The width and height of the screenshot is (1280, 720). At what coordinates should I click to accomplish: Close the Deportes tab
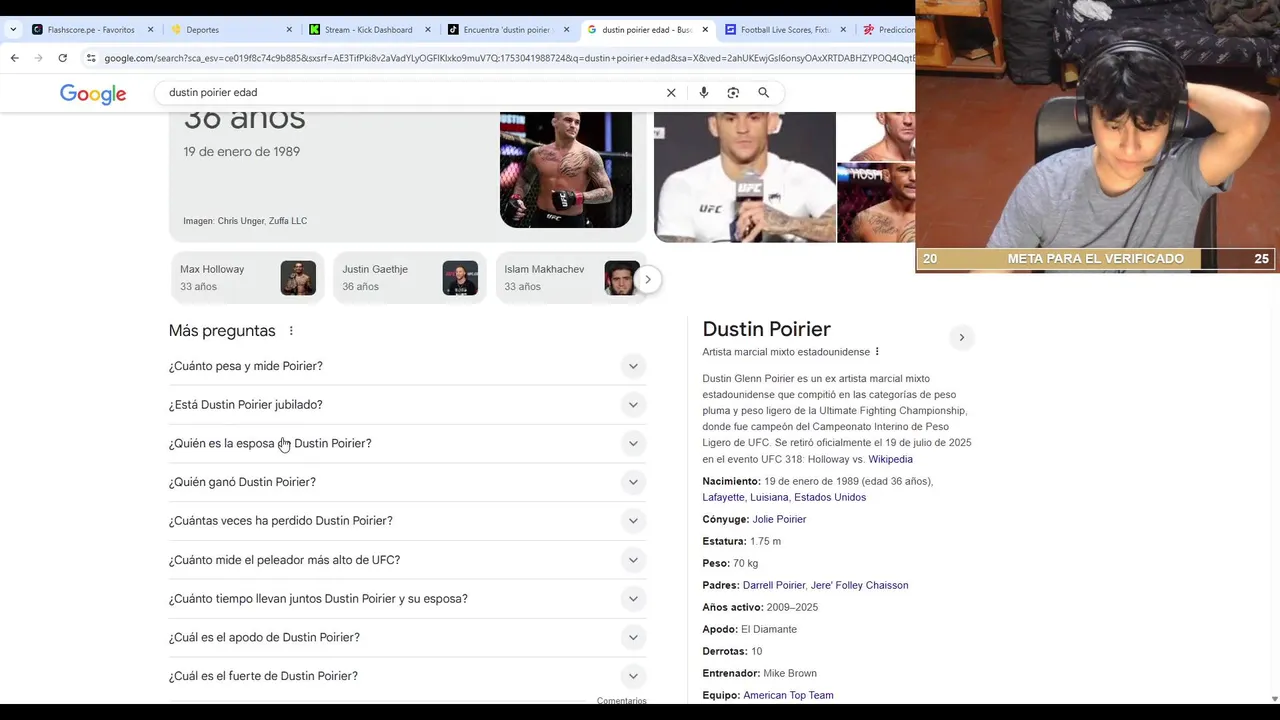point(290,30)
